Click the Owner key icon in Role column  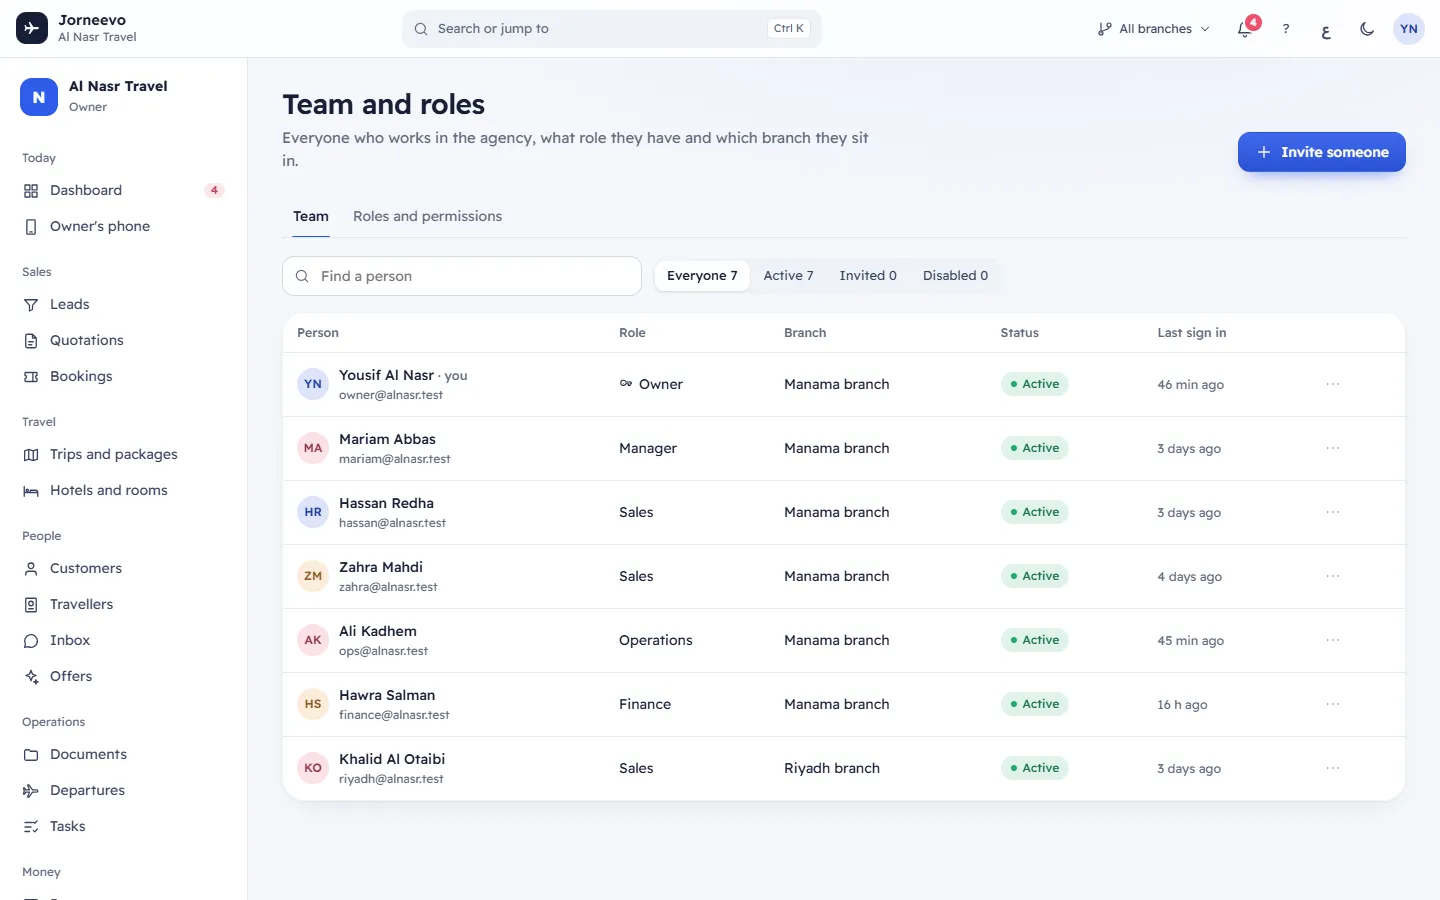626,384
